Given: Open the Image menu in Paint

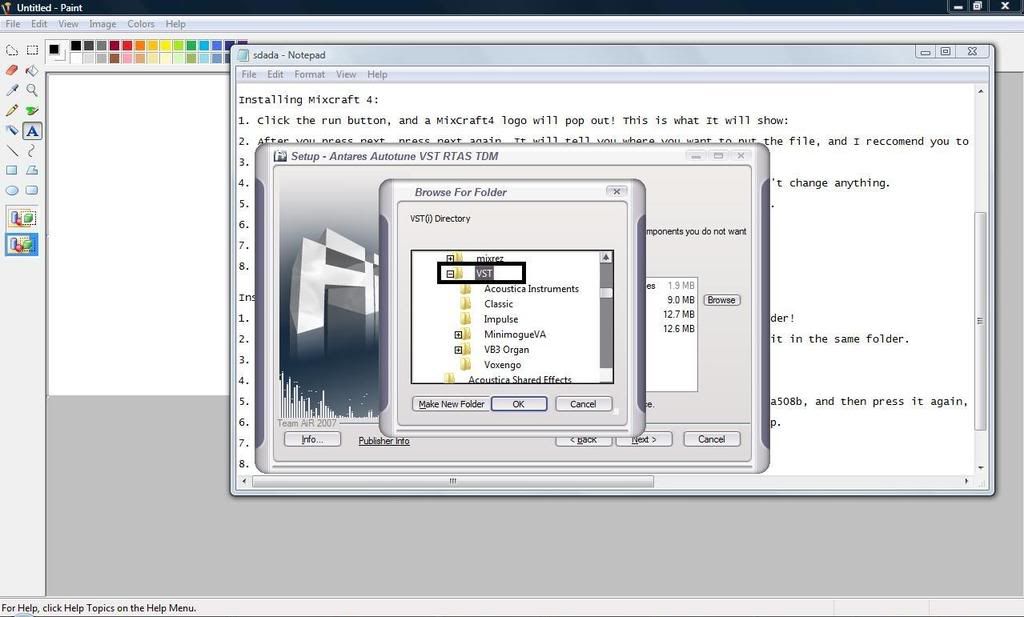Looking at the screenshot, I should (102, 24).
